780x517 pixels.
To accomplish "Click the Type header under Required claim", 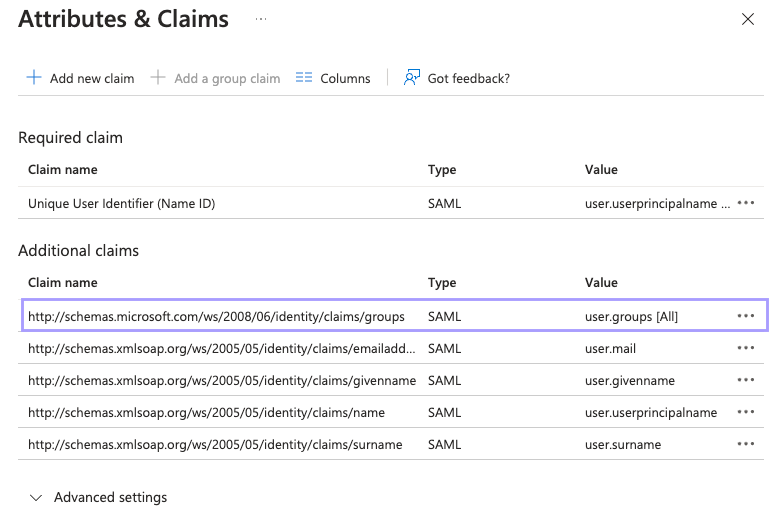I will click(x=442, y=170).
